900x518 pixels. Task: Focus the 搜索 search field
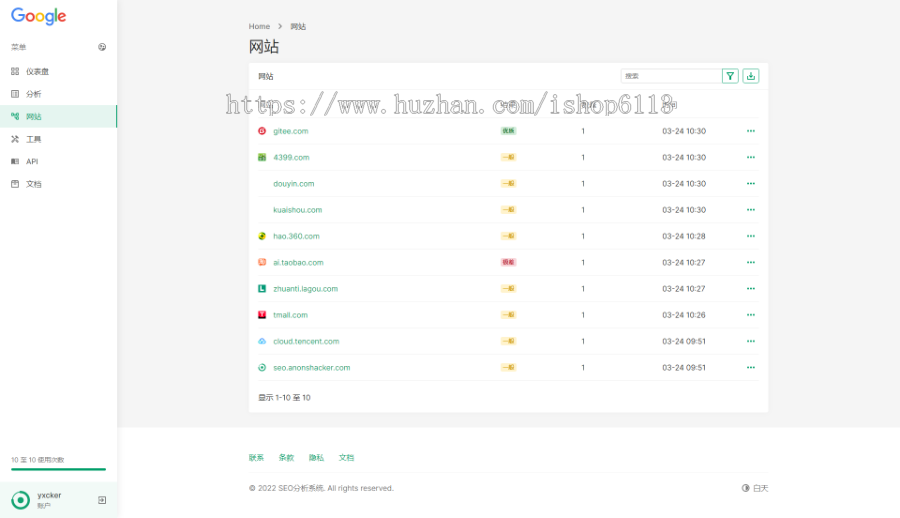click(x=671, y=76)
